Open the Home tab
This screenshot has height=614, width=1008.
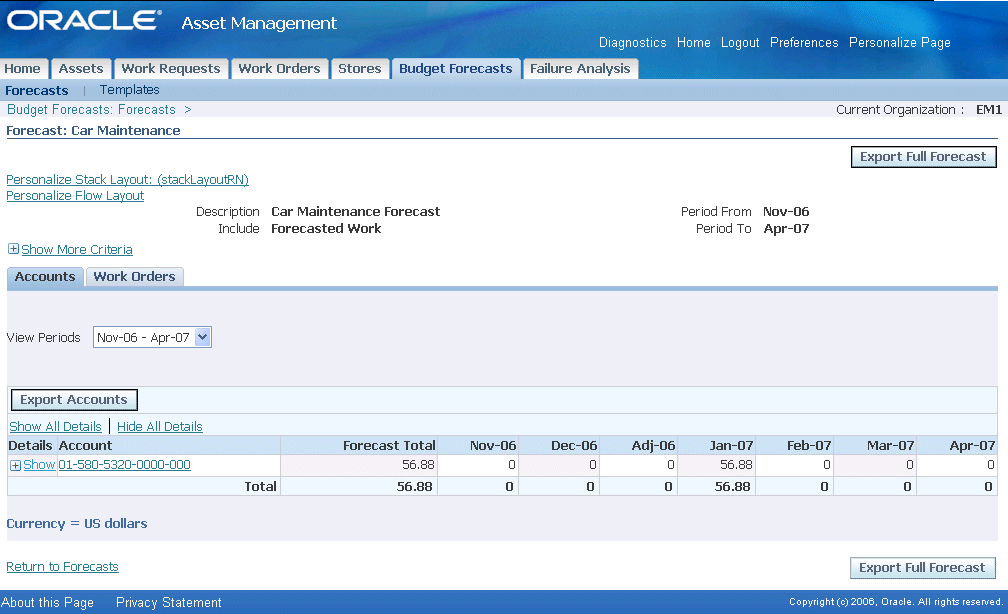(22, 69)
